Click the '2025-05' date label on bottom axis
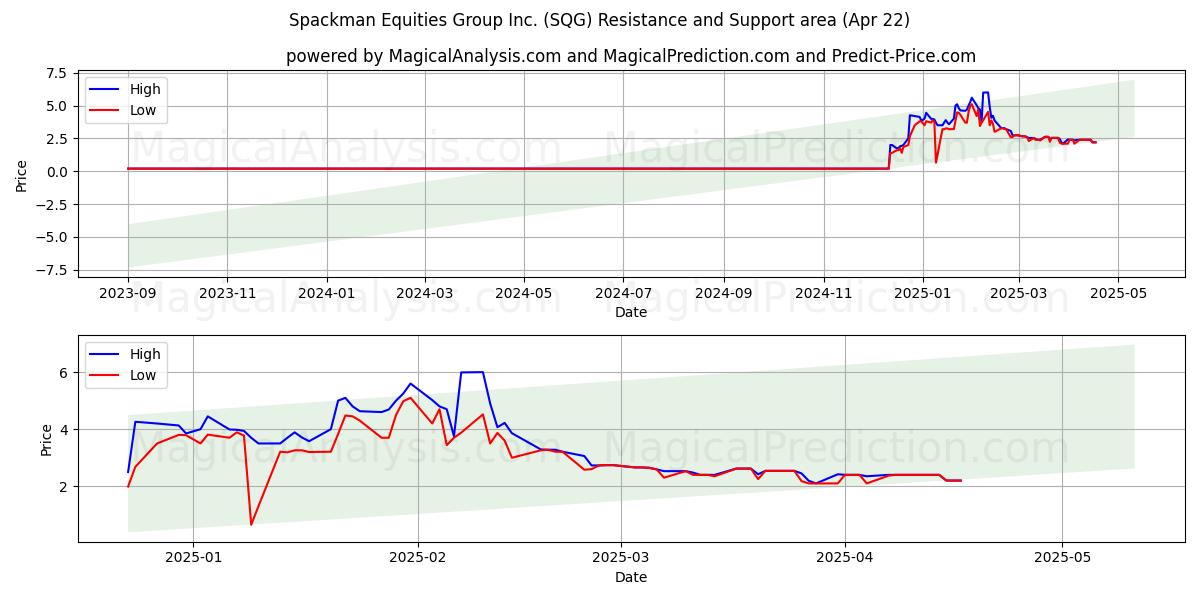This screenshot has height=600, width=1200. point(1062,558)
